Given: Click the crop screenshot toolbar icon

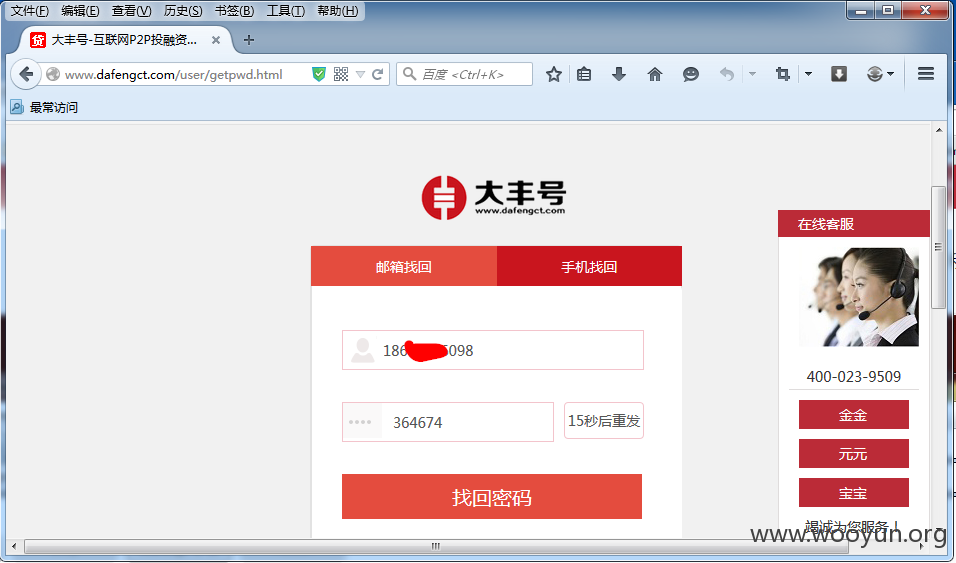Looking at the screenshot, I should 783,74.
